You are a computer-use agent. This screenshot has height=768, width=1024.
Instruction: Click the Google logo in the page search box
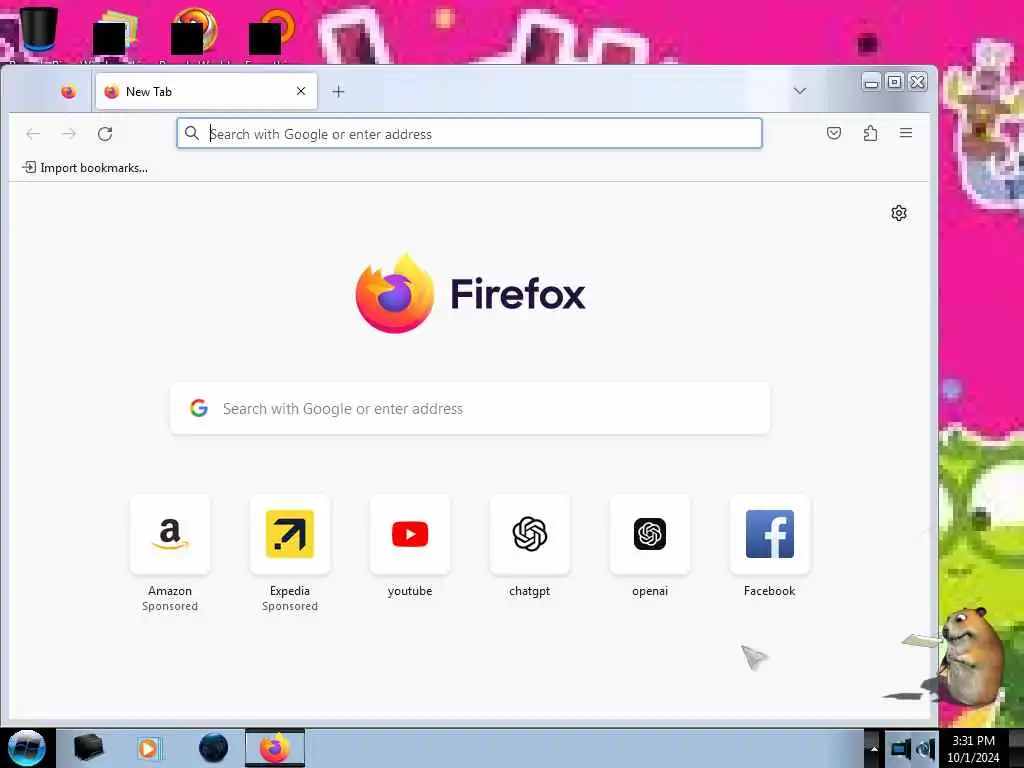[199, 408]
